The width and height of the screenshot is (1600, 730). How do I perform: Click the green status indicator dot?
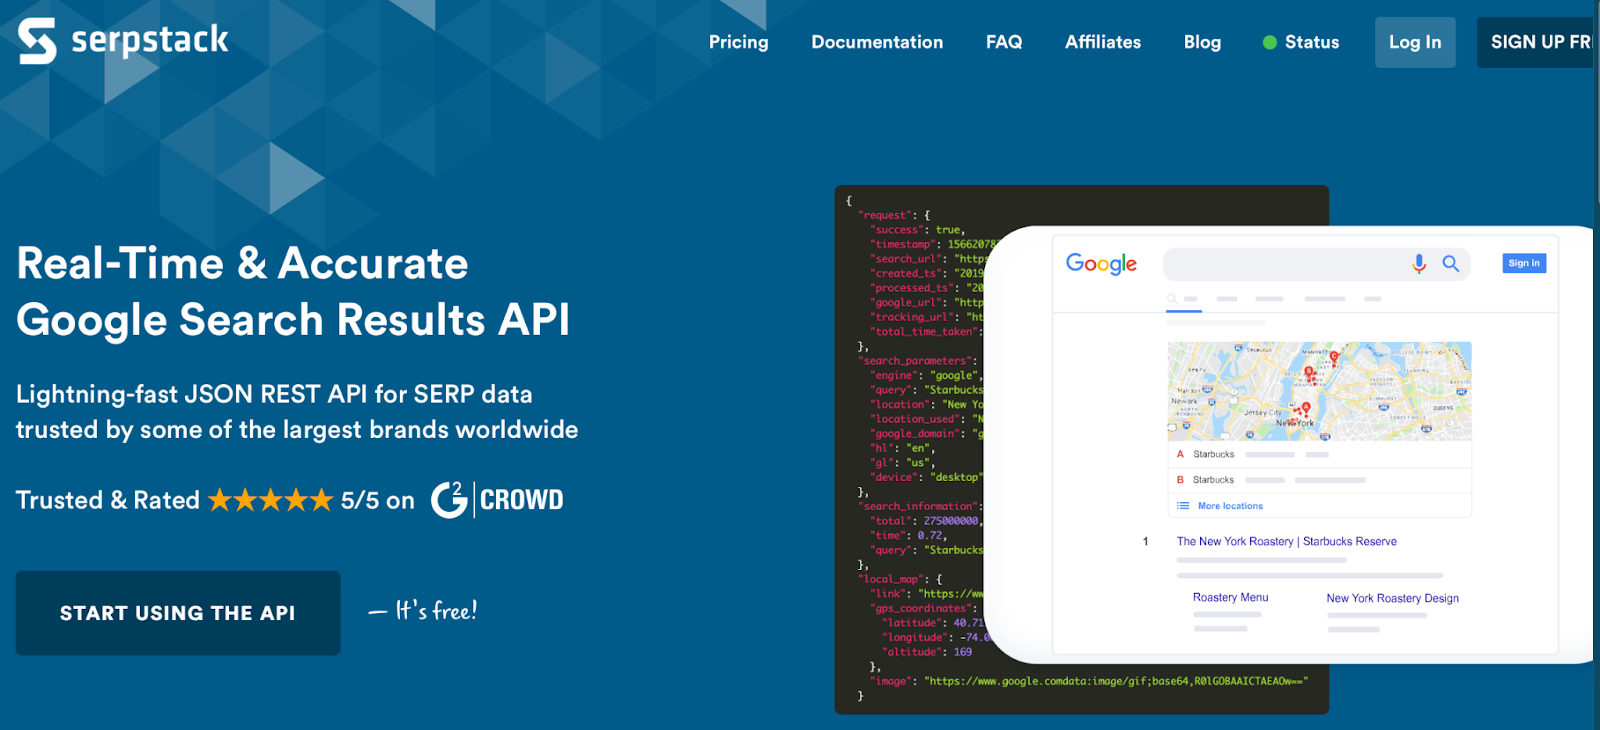(1270, 42)
